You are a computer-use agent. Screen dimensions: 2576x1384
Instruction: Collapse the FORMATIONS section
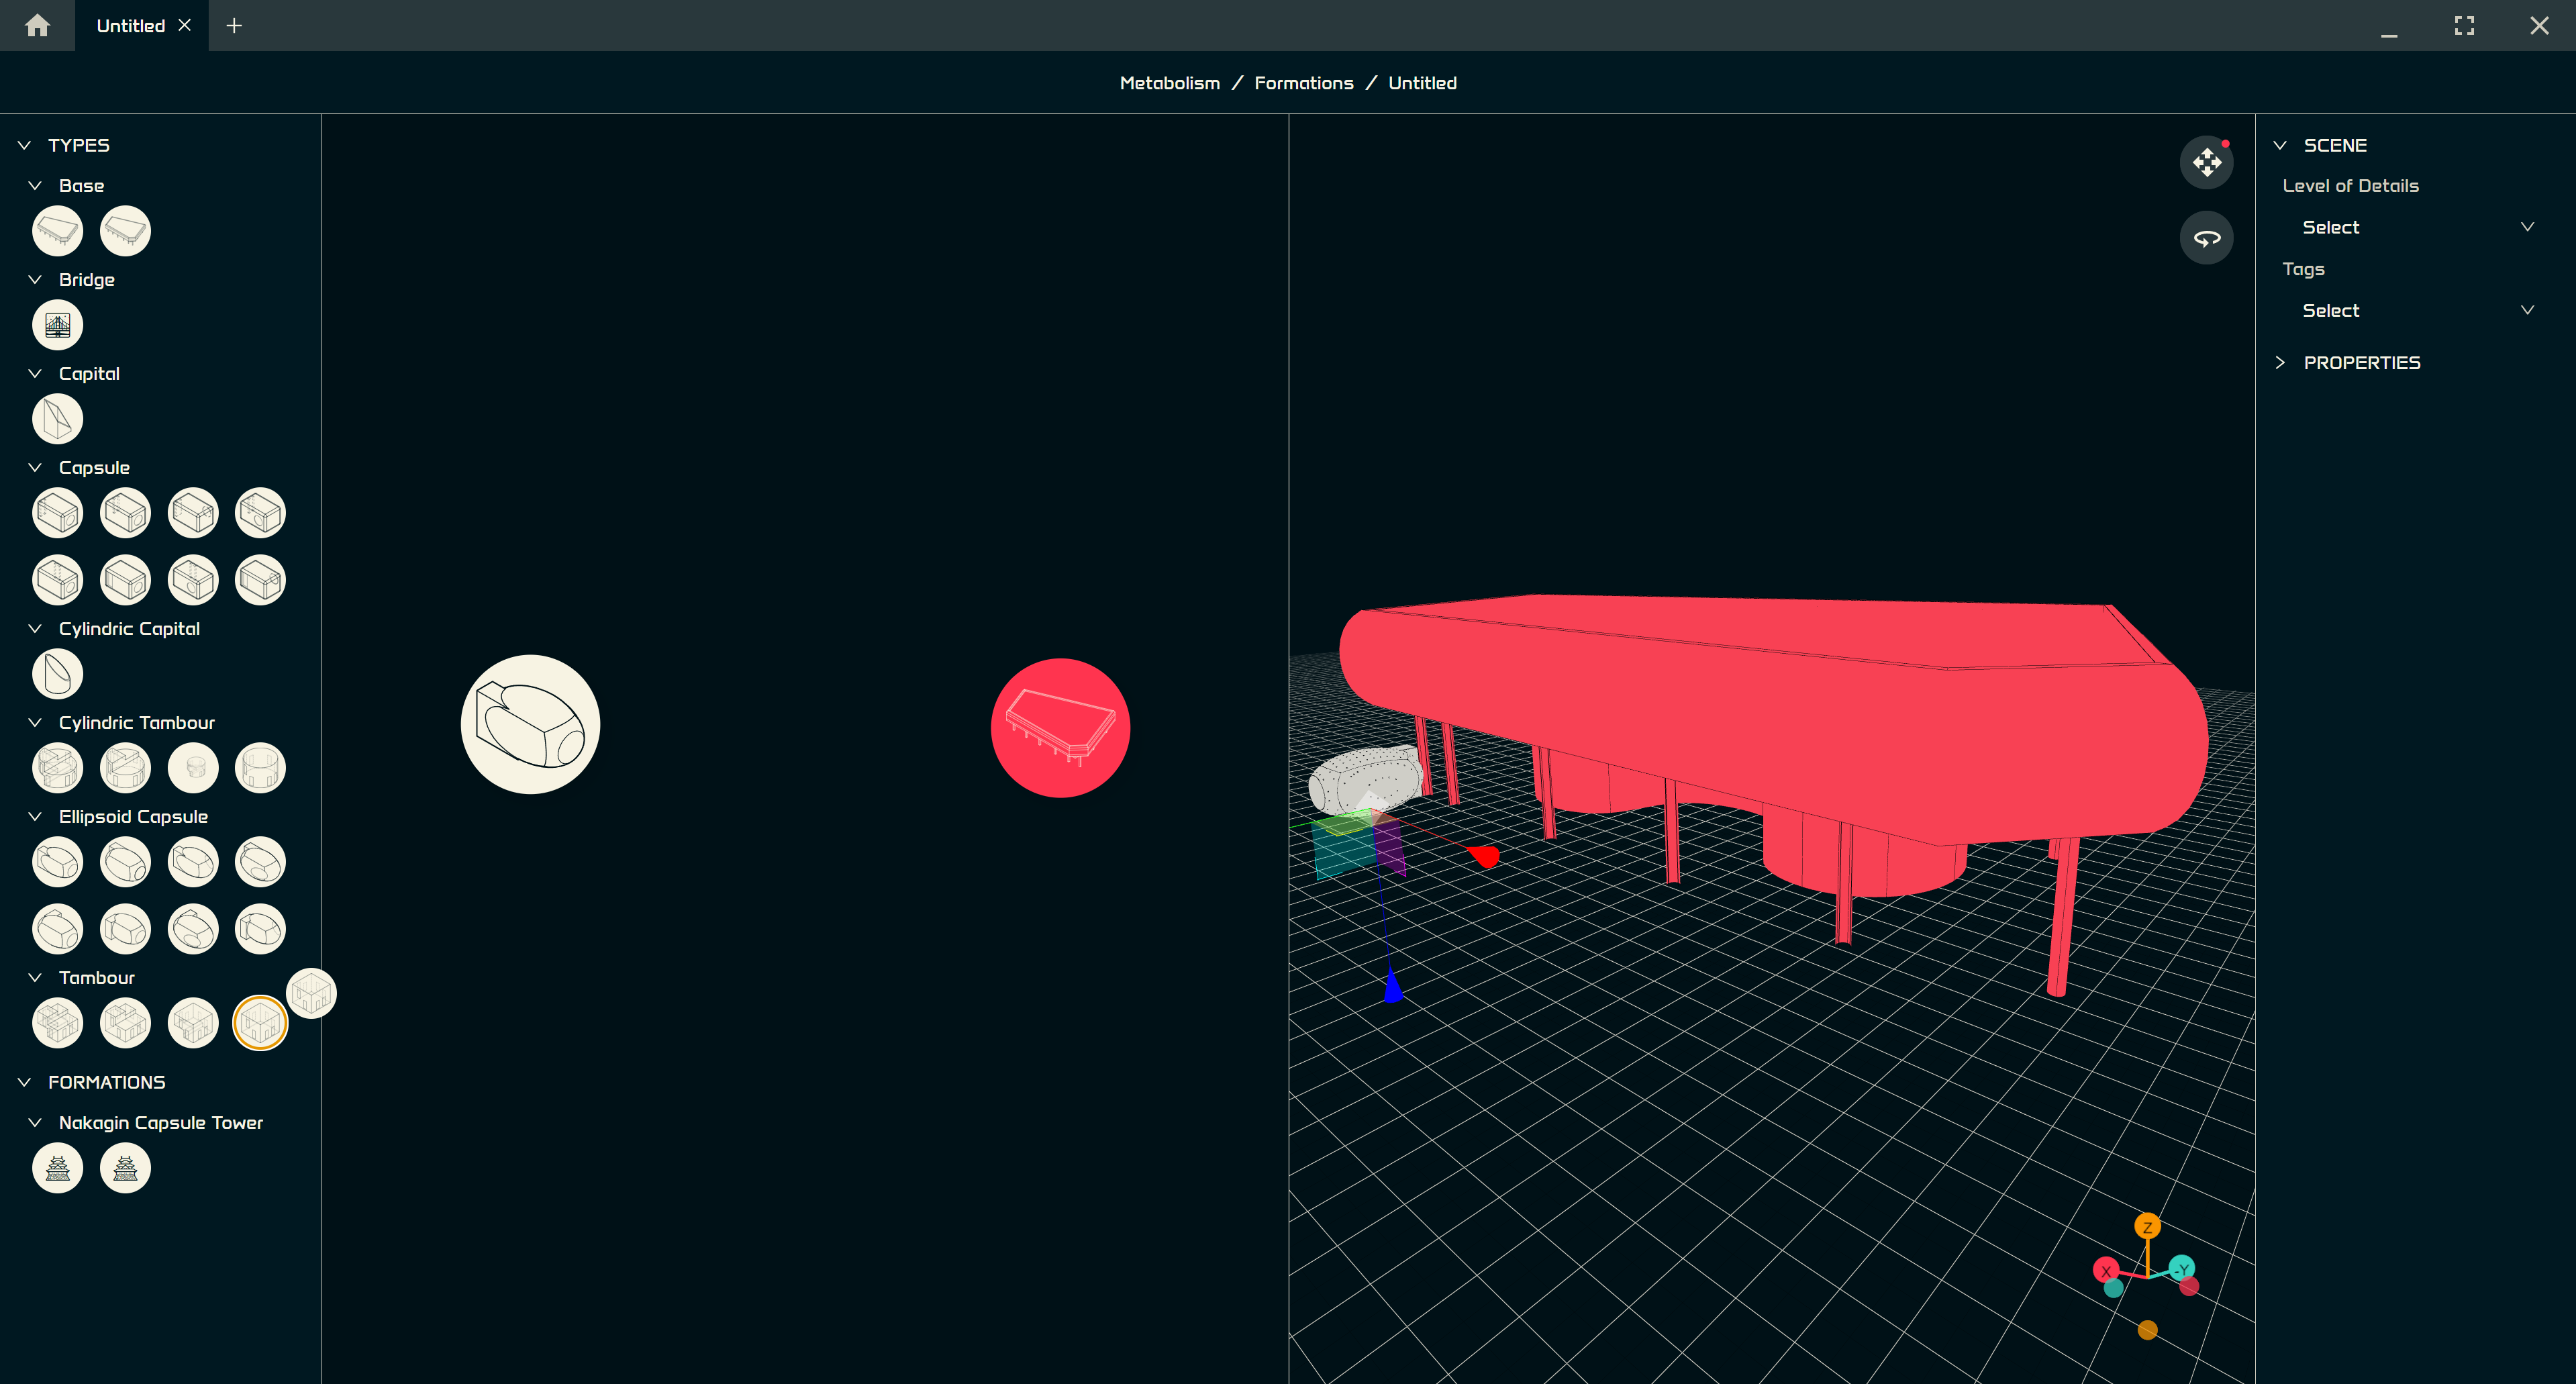[25, 1083]
